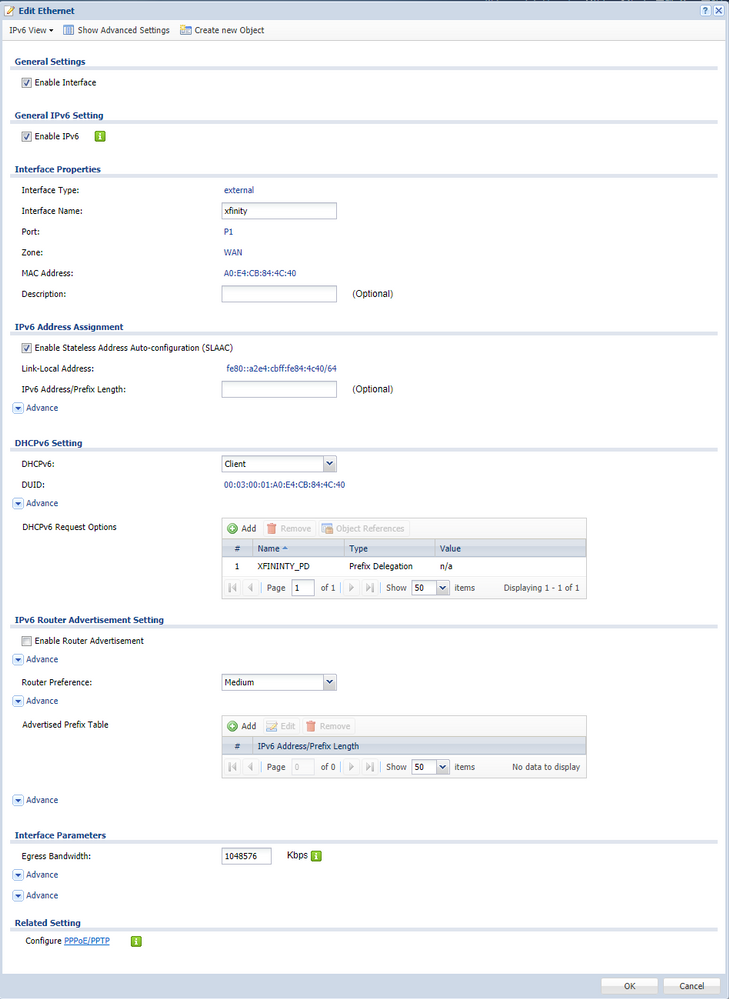Click the external interface type value
Screen dimensions: 729x999
click(x=239, y=190)
